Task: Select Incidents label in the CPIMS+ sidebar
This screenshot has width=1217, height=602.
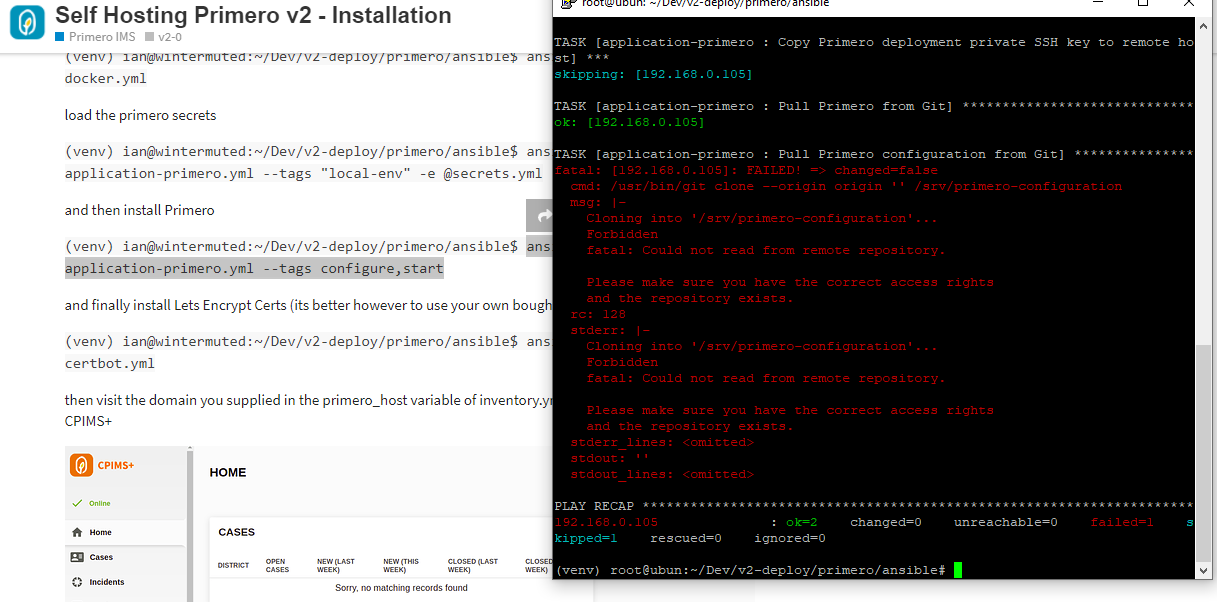Action: (x=107, y=582)
